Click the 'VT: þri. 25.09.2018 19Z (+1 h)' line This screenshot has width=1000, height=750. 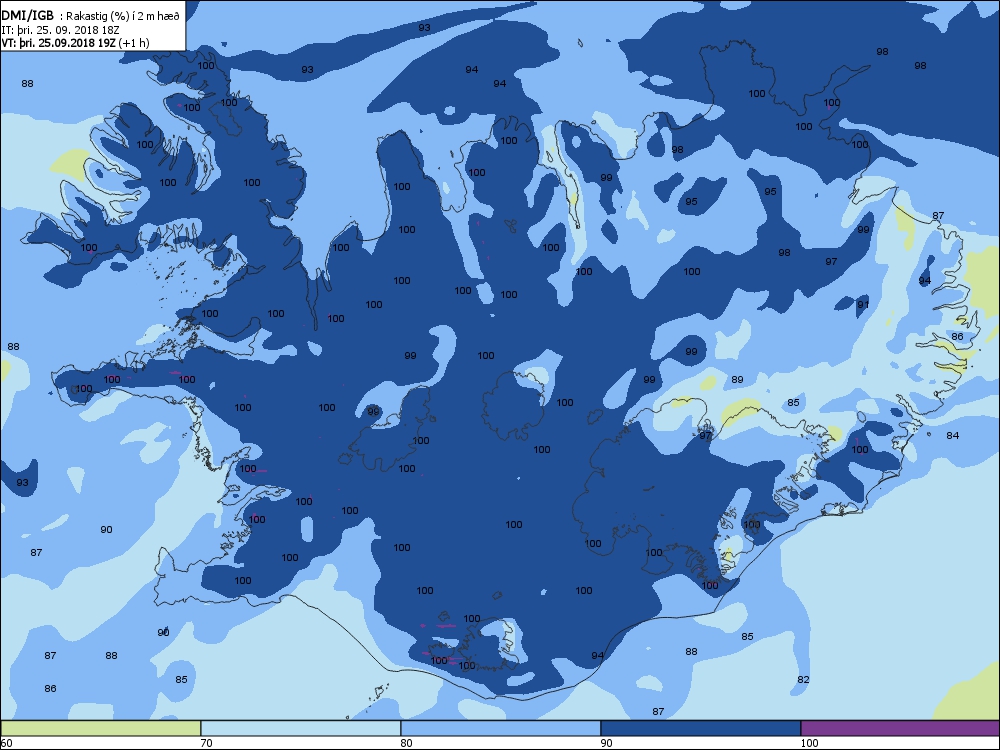pyautogui.click(x=75, y=43)
